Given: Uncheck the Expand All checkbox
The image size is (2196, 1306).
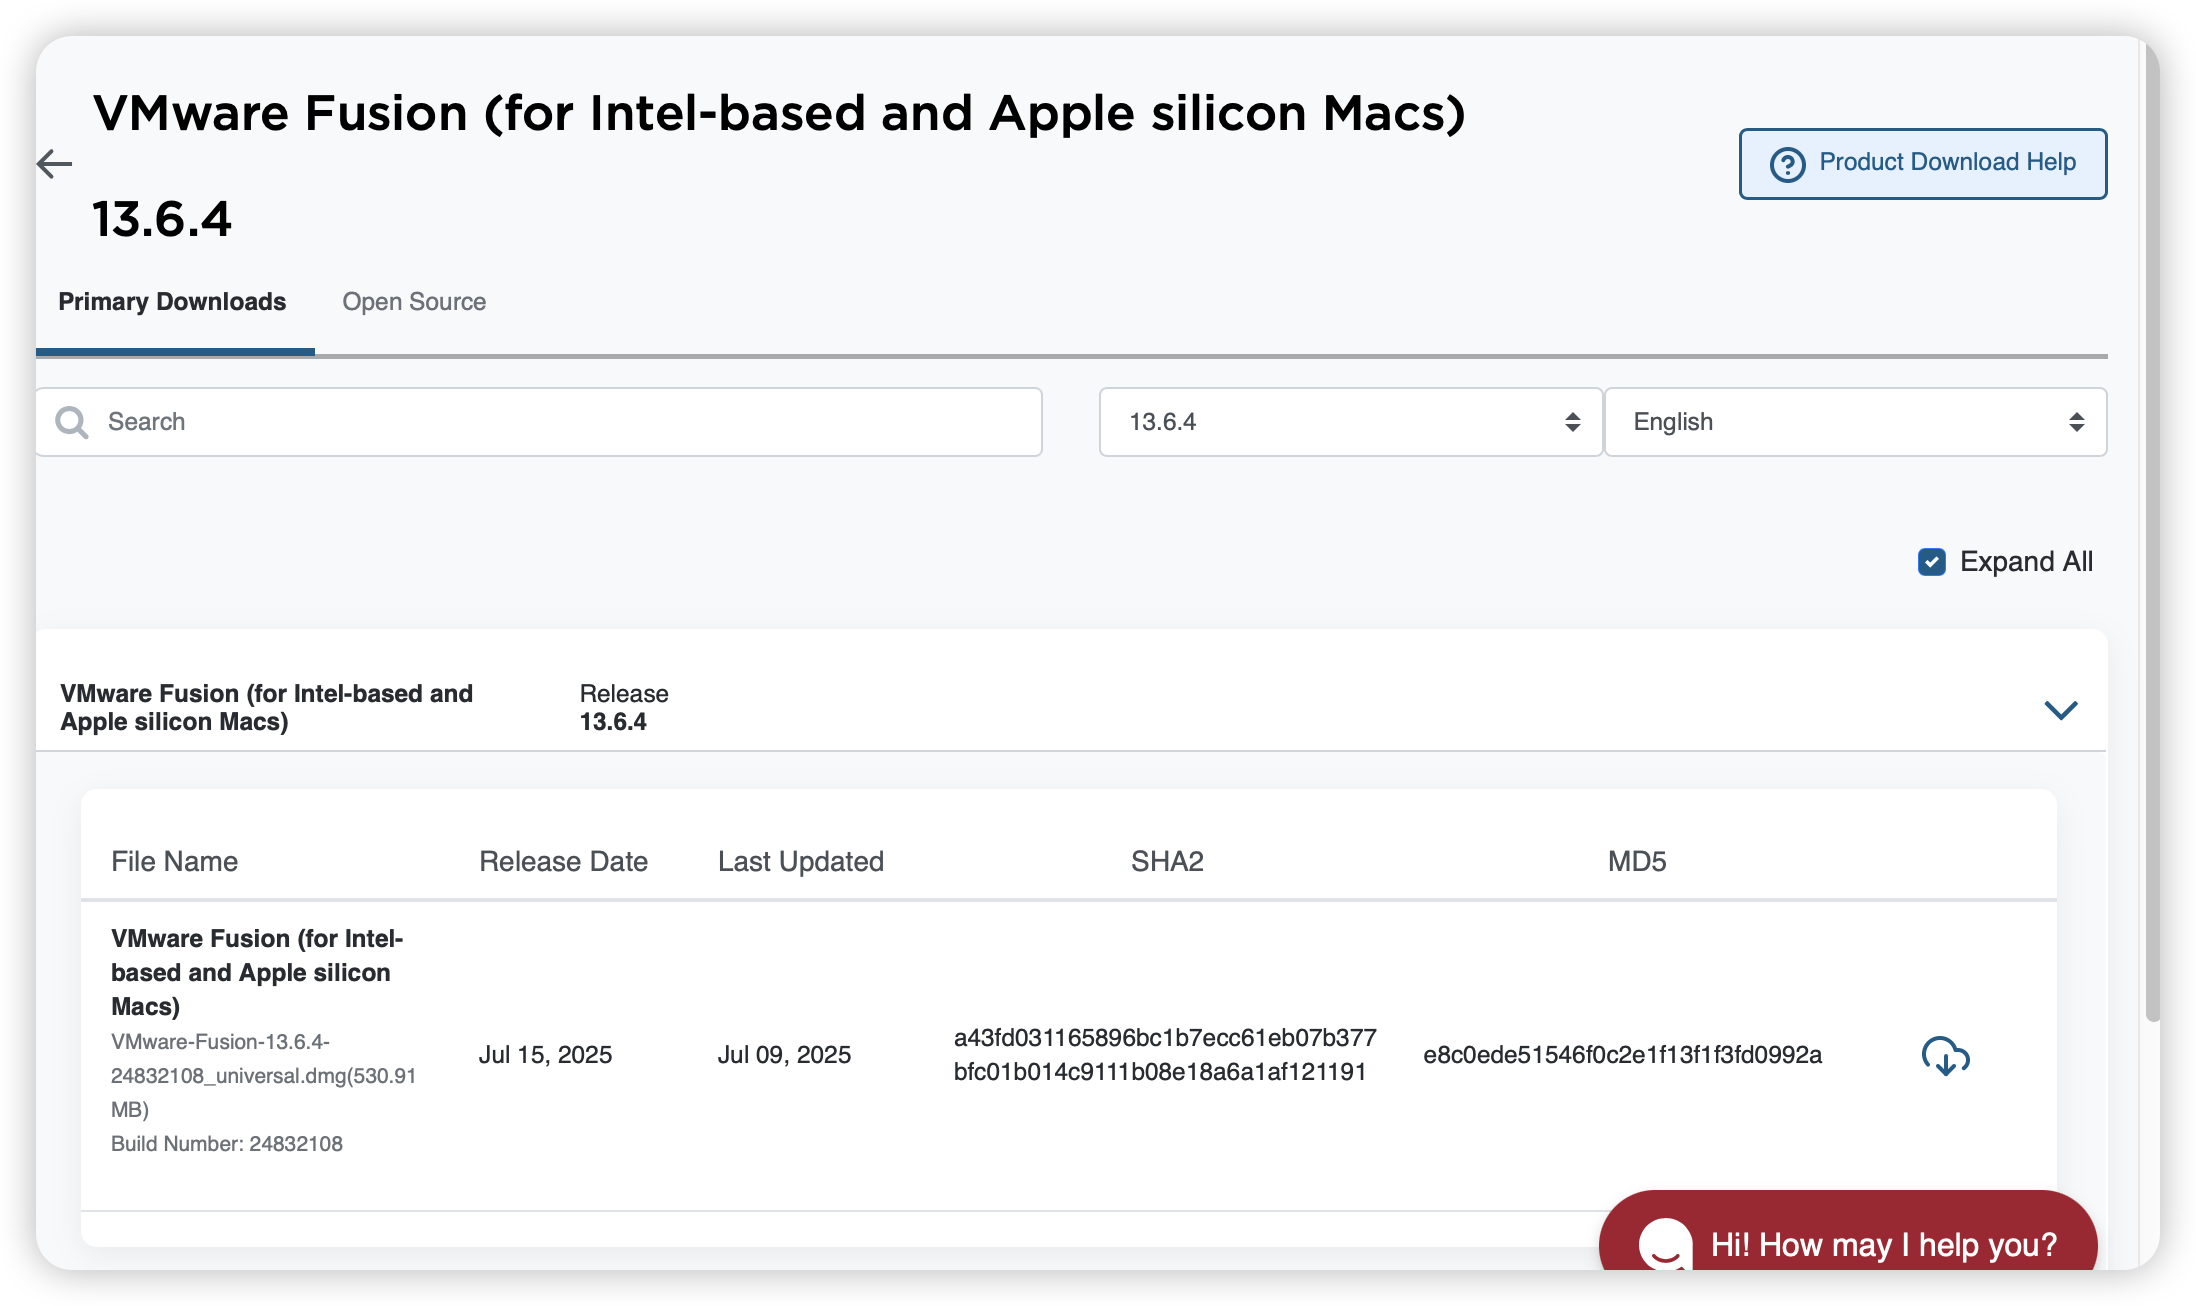Looking at the screenshot, I should point(1930,562).
